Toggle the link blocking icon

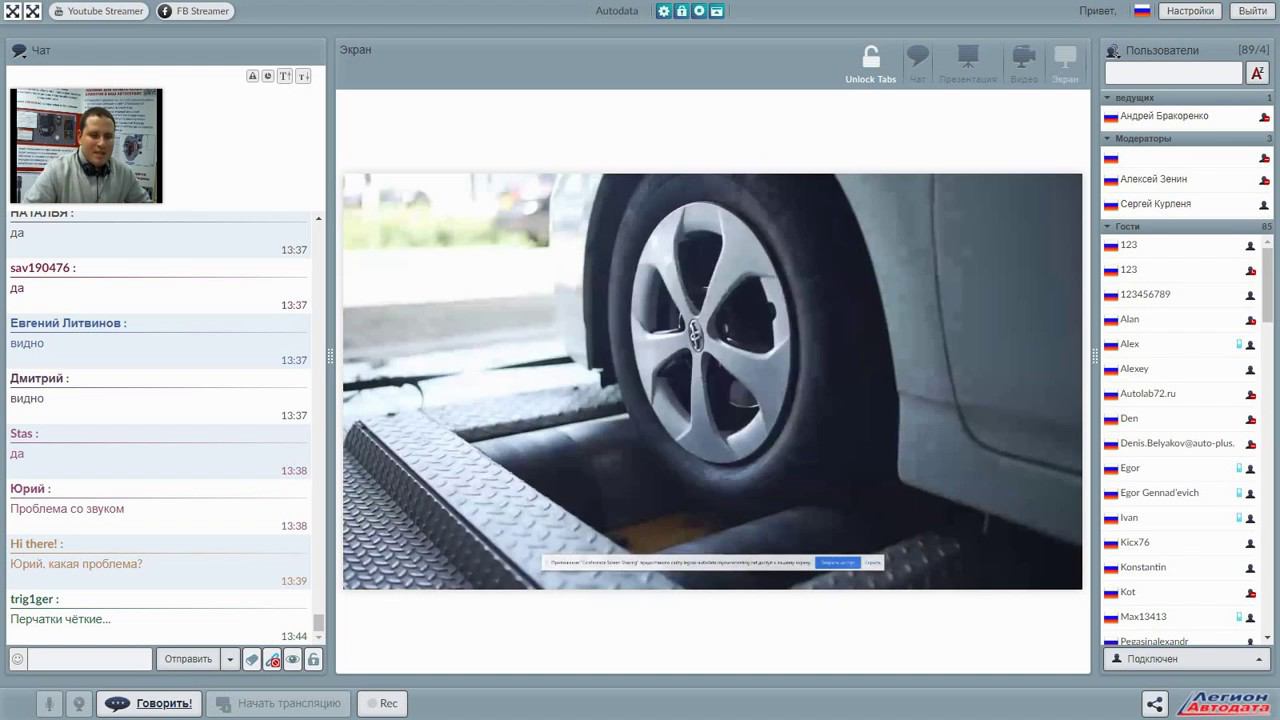click(x=273, y=659)
